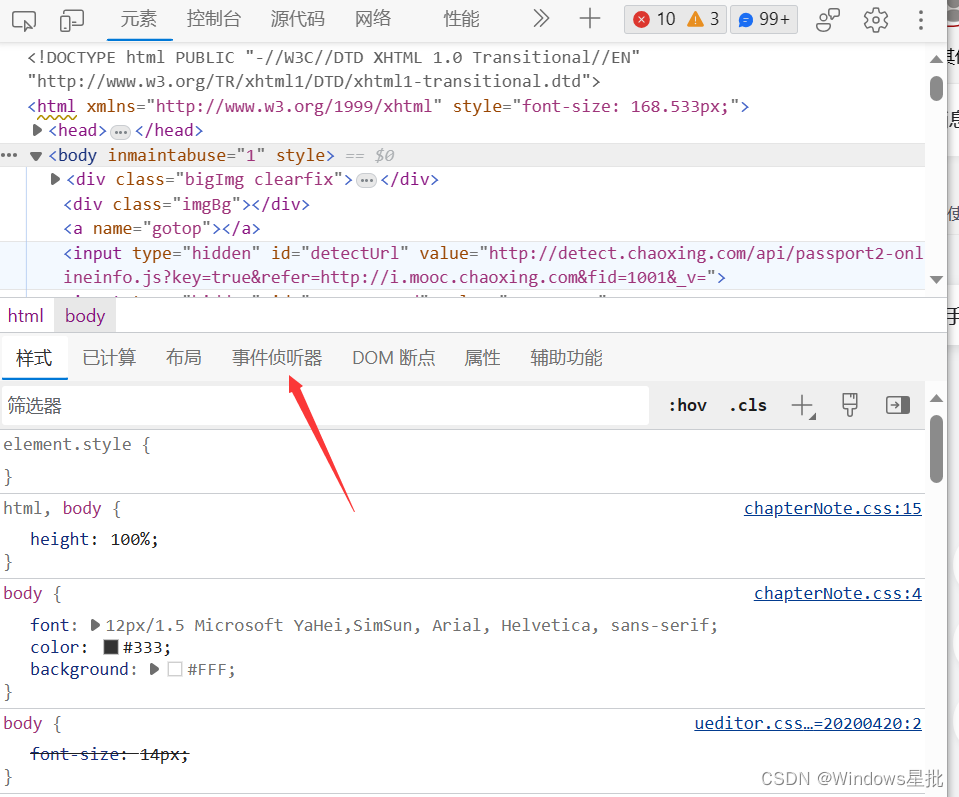Image resolution: width=959 pixels, height=797 pixels.
Task: Switch to the 元素 tab
Action: click(139, 20)
